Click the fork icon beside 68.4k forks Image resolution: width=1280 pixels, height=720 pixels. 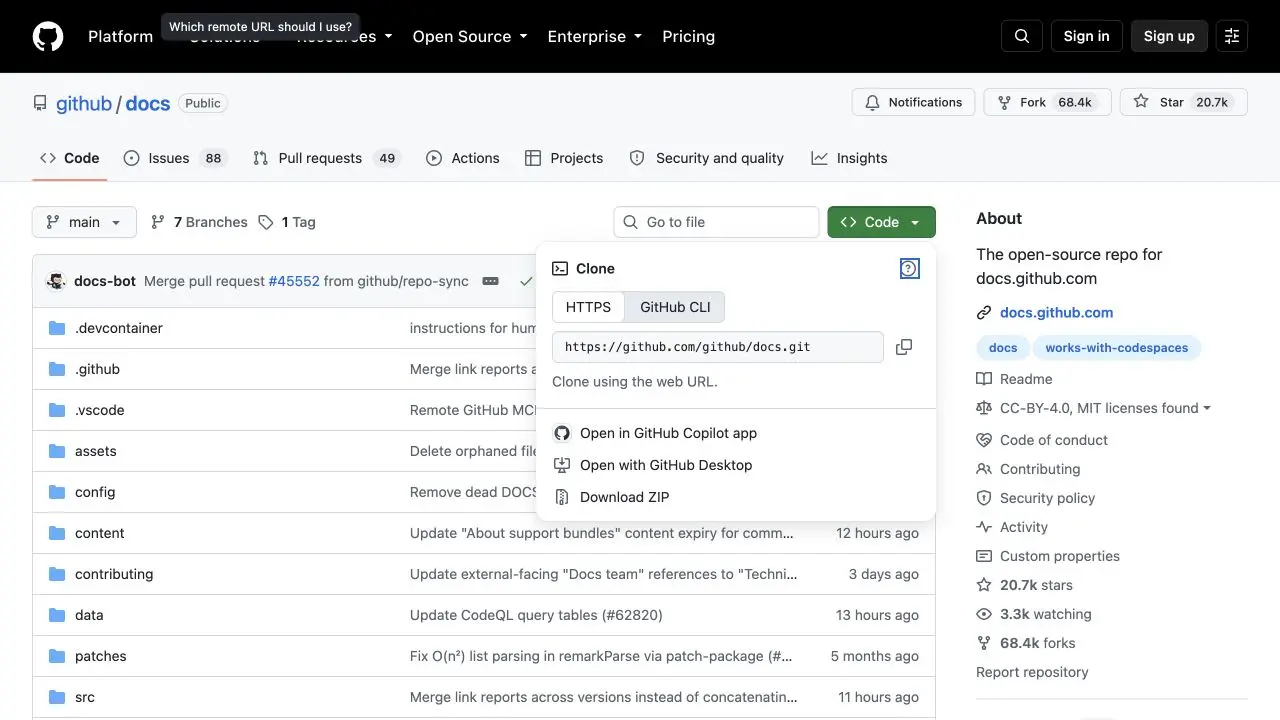[x=984, y=643]
